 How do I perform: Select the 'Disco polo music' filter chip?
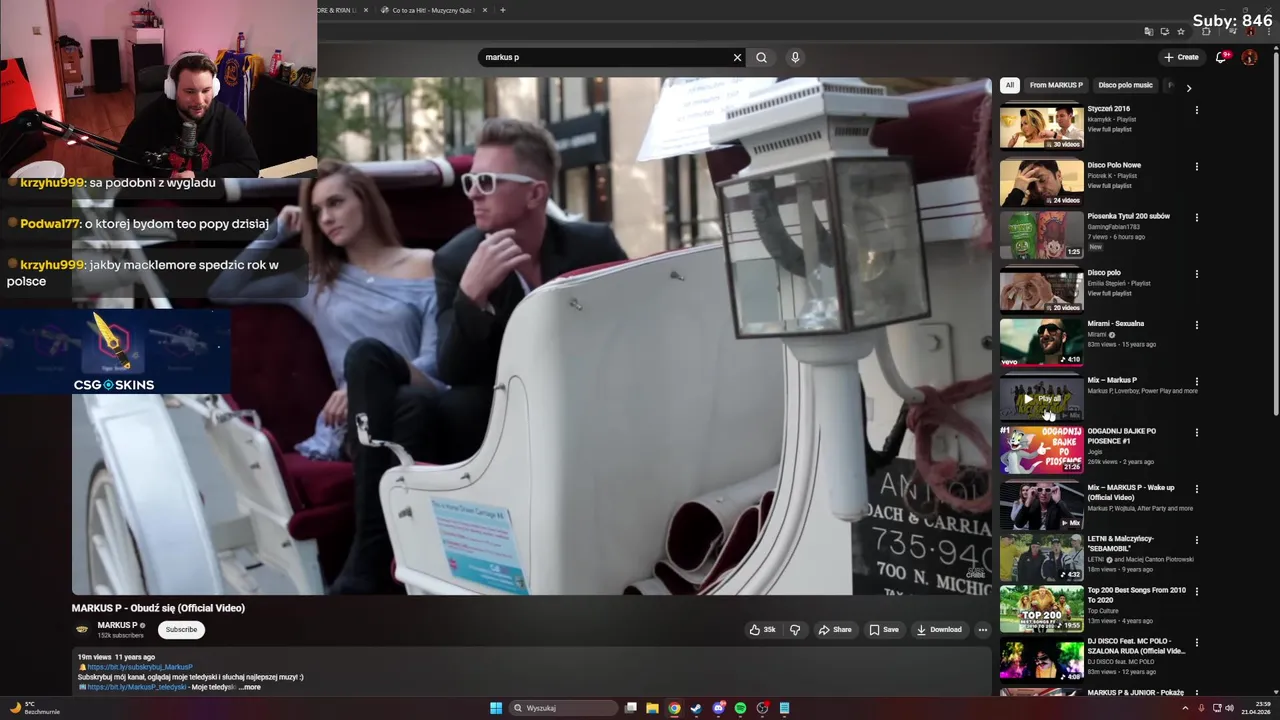click(x=1125, y=85)
